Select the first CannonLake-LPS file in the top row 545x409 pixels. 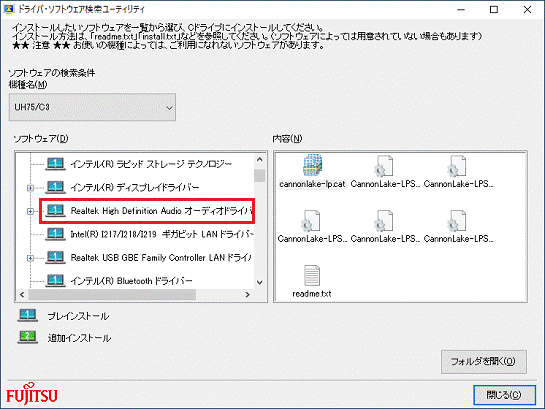[x=384, y=165]
